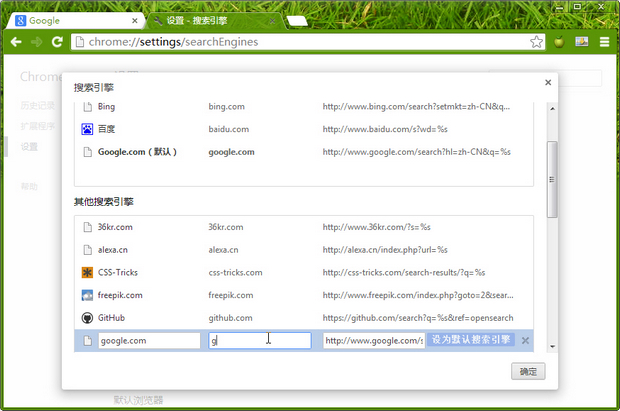Close the Google tab
The width and height of the screenshot is (620, 411).
click(135, 21)
